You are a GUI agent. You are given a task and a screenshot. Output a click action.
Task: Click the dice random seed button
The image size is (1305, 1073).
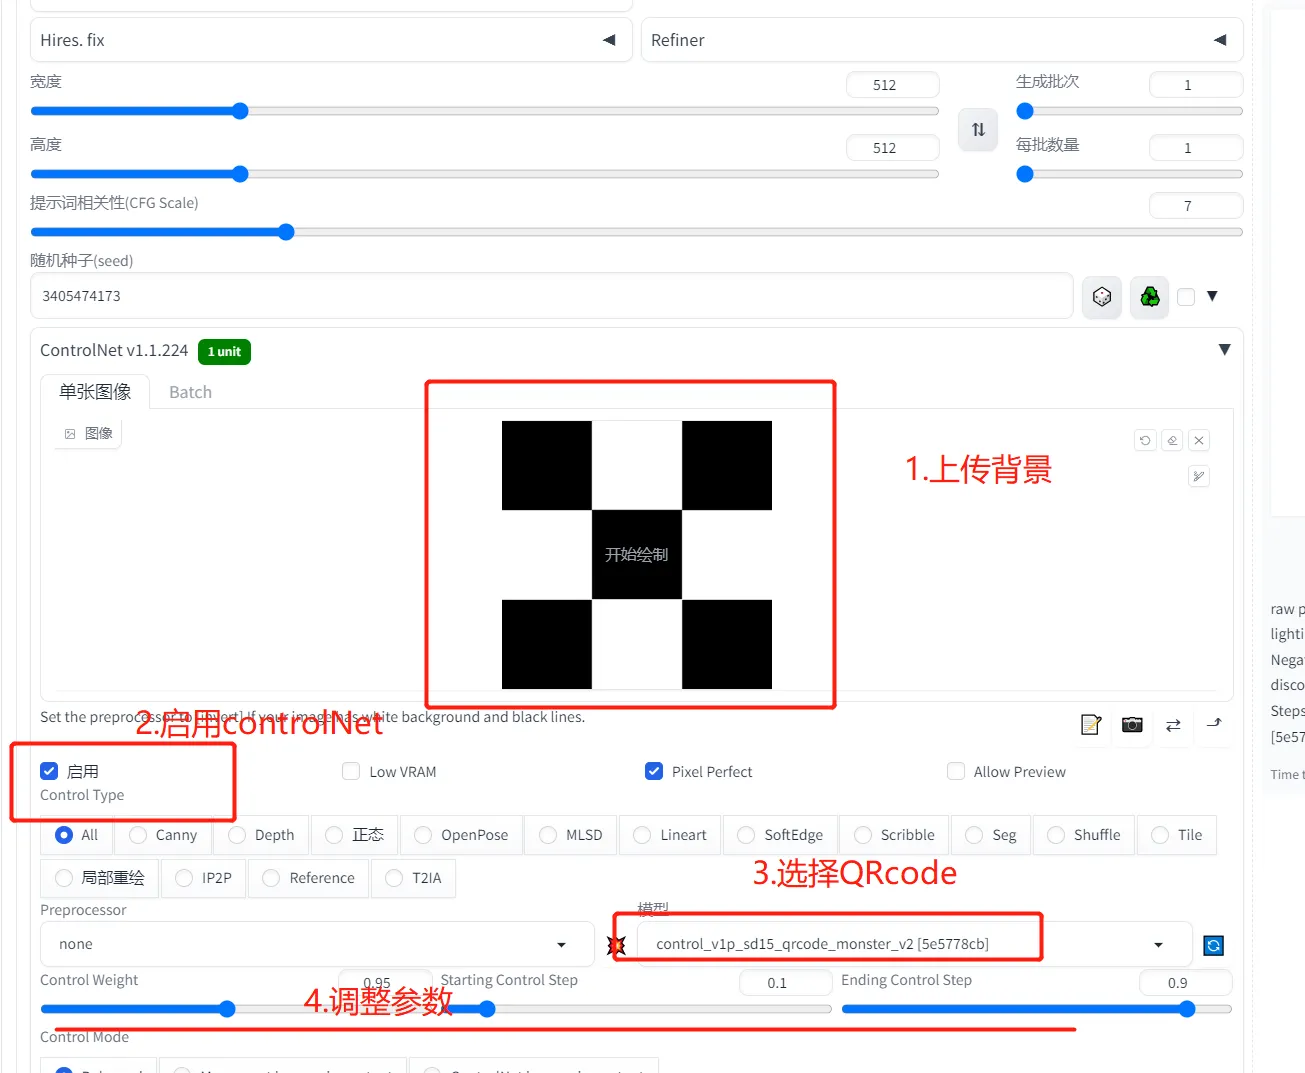(x=1102, y=297)
